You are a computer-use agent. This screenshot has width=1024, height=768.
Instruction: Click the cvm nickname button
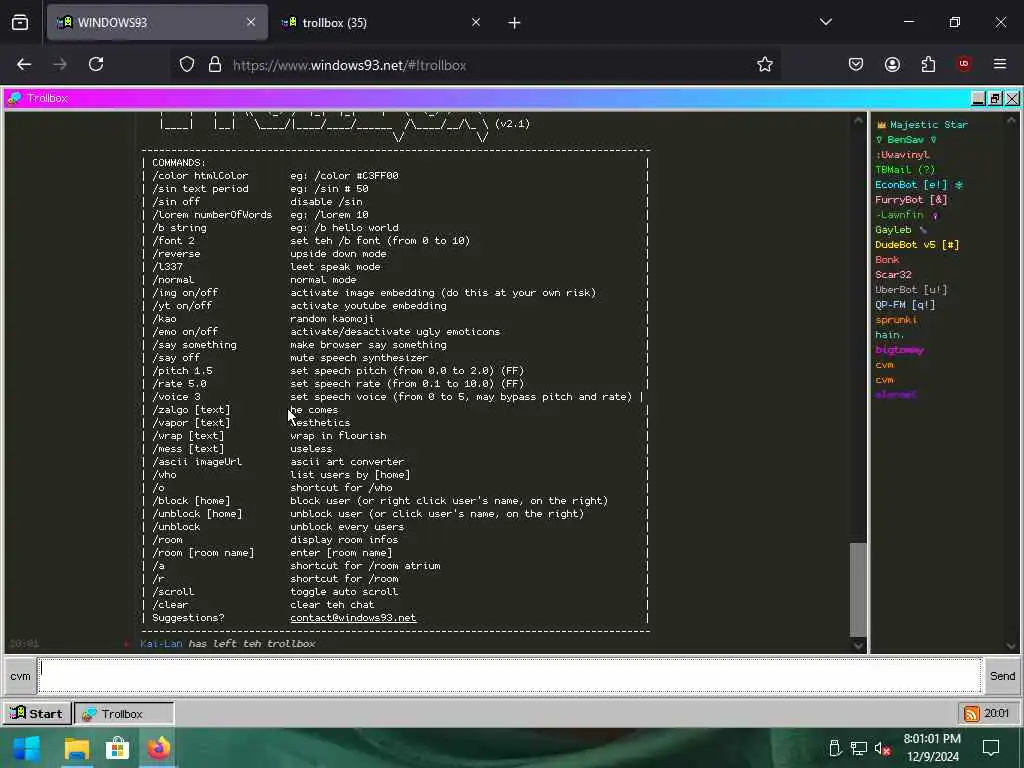20,676
